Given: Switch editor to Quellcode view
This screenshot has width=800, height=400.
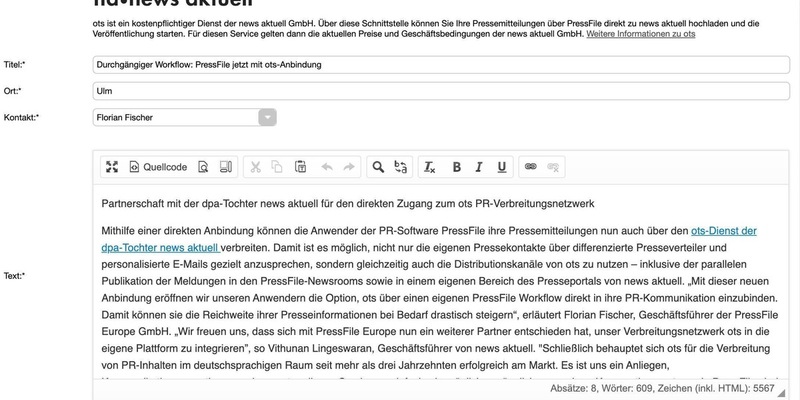Looking at the screenshot, I should coord(158,167).
